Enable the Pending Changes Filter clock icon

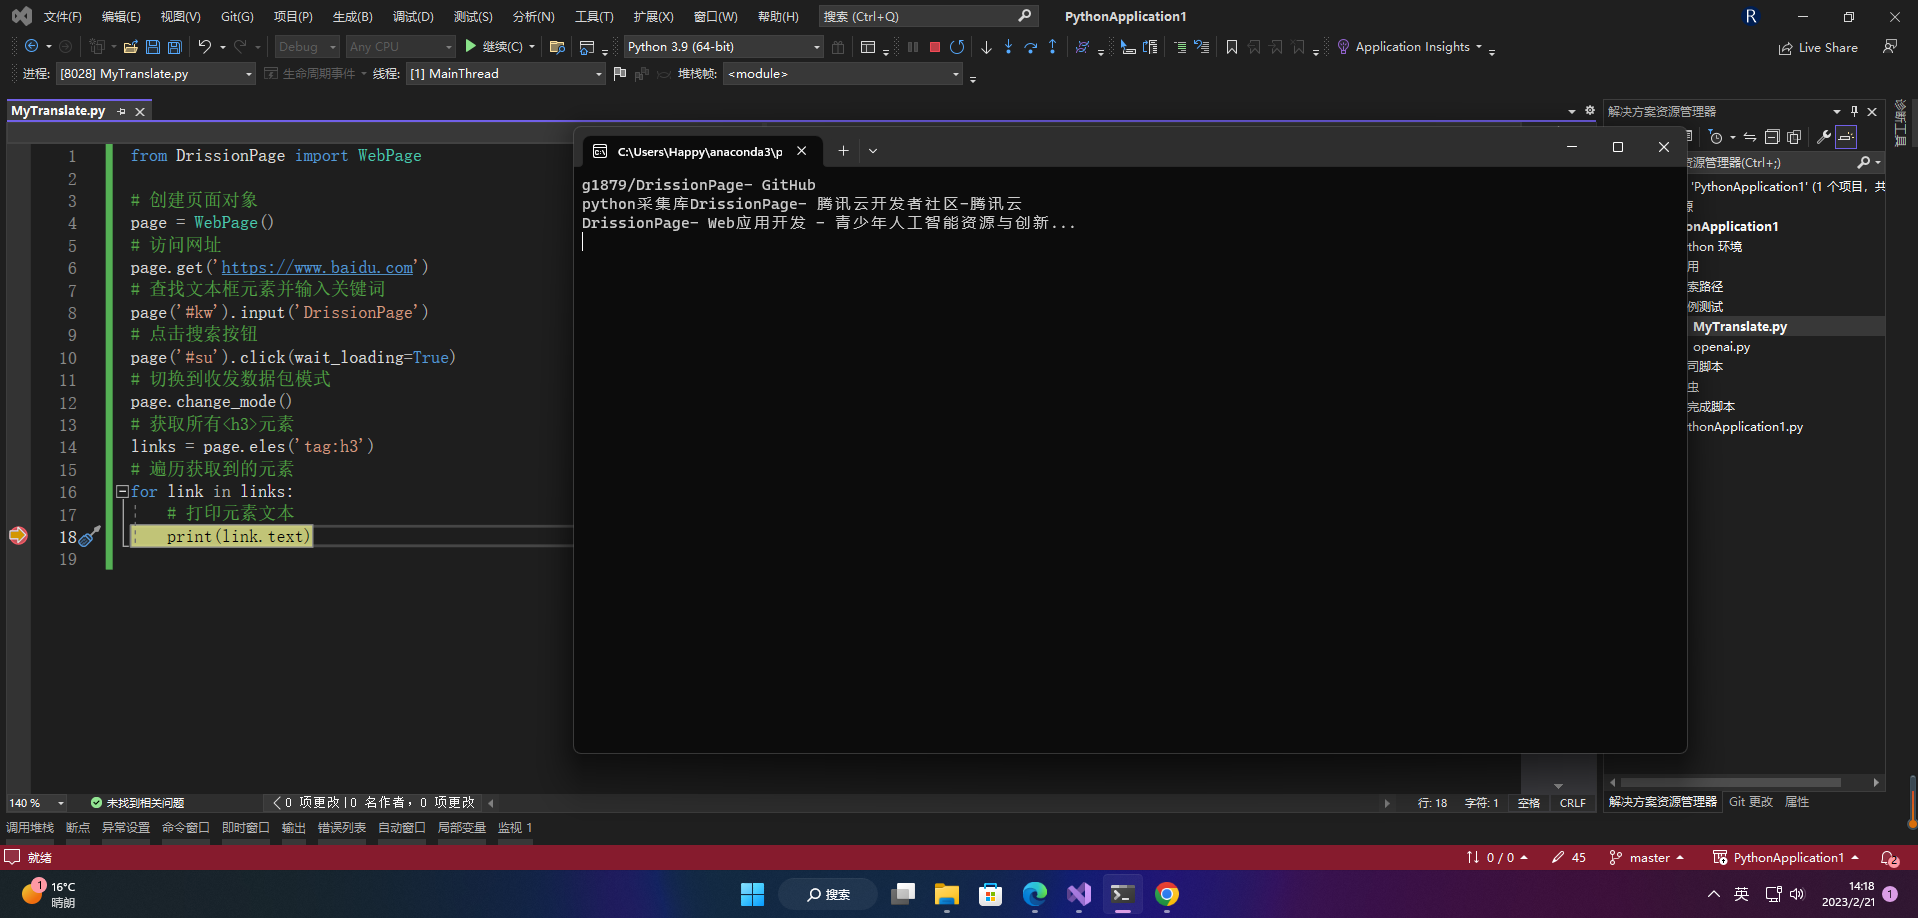coord(1716,137)
